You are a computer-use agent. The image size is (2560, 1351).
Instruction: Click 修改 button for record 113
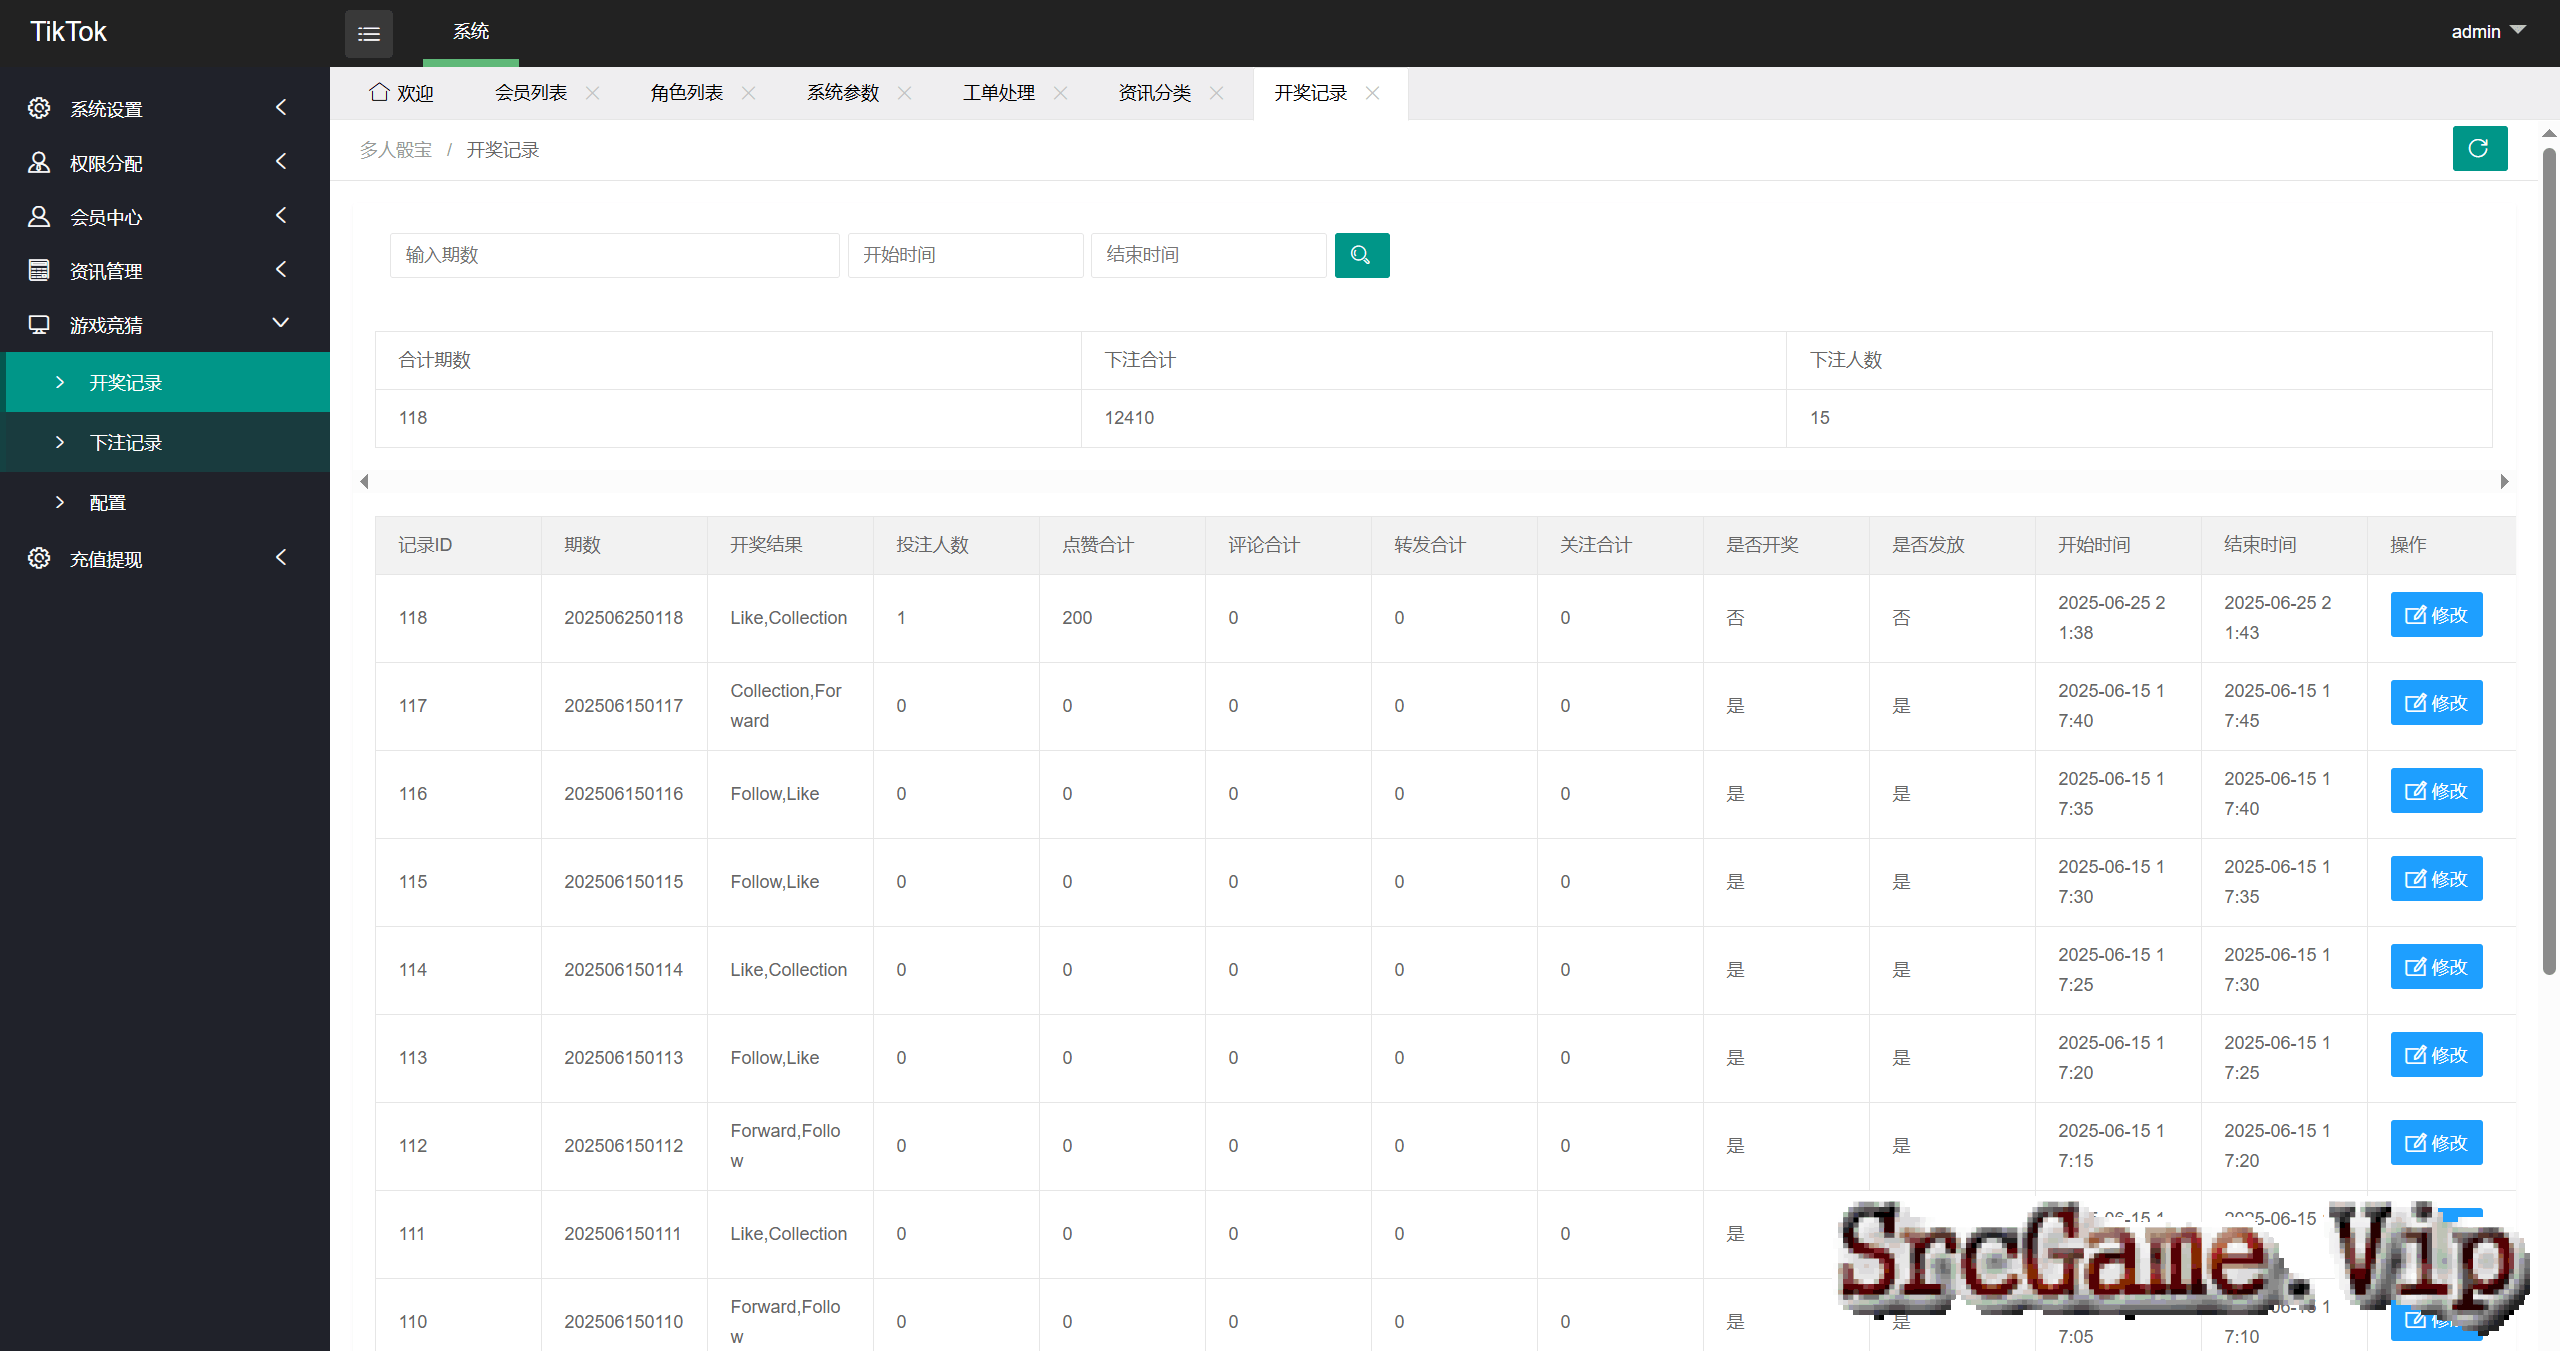point(2436,1055)
